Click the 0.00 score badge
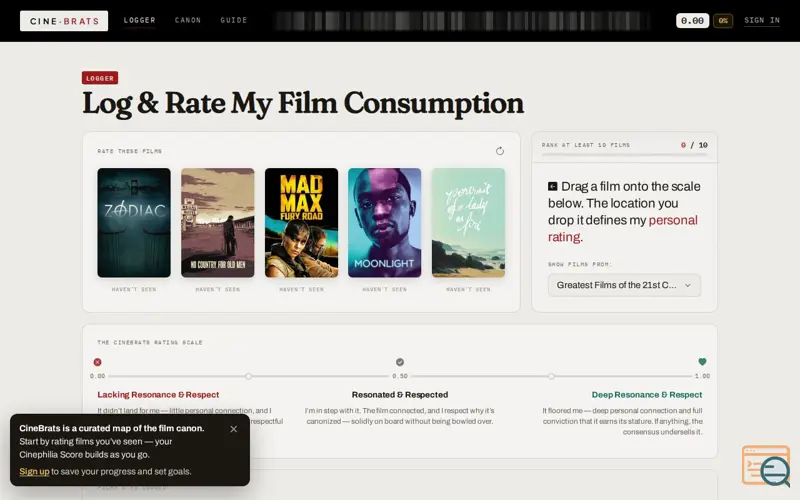This screenshot has height=500, width=800. [x=692, y=20]
